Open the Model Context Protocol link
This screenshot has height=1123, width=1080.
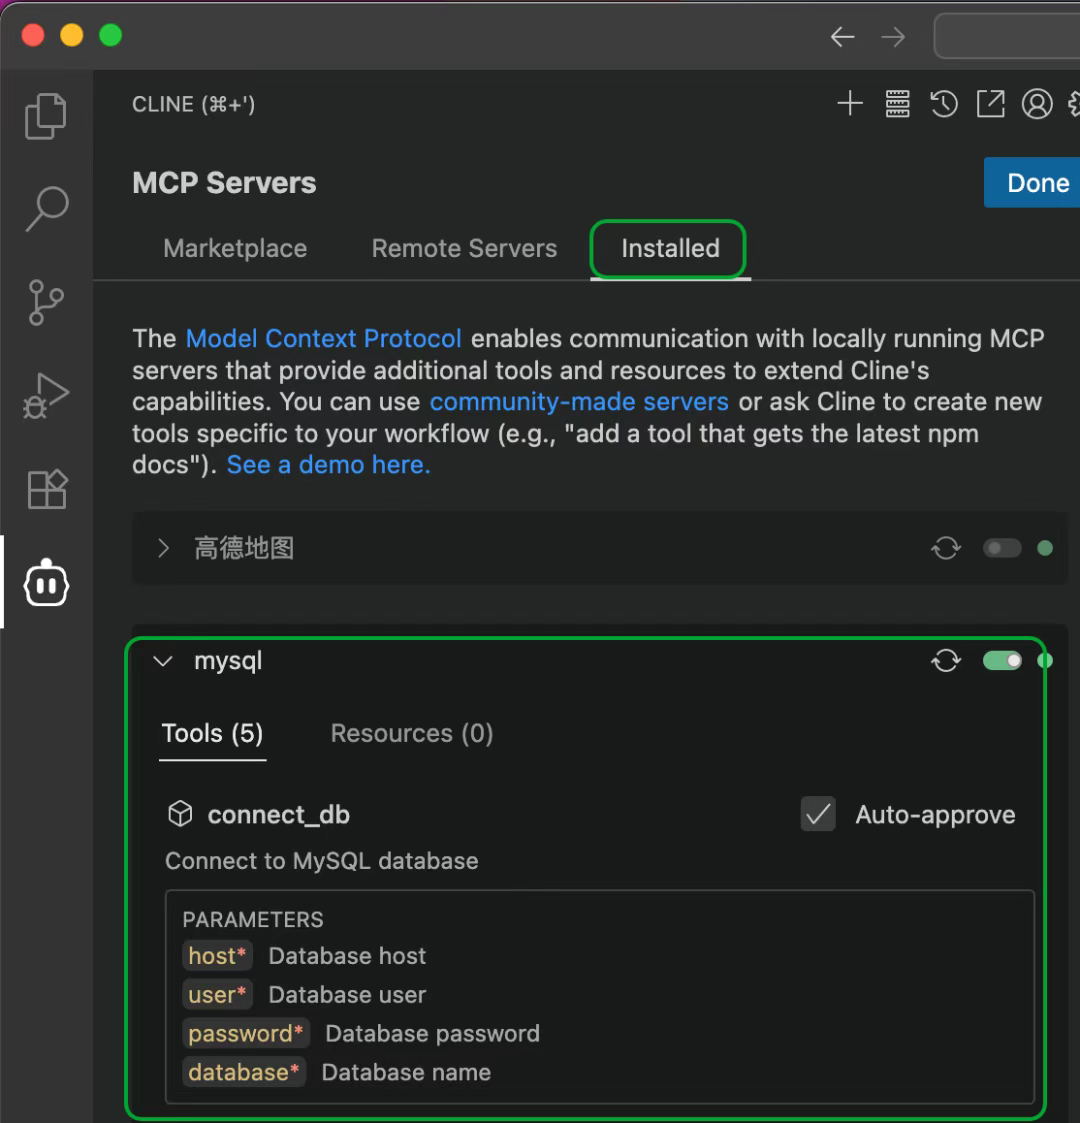click(x=324, y=338)
